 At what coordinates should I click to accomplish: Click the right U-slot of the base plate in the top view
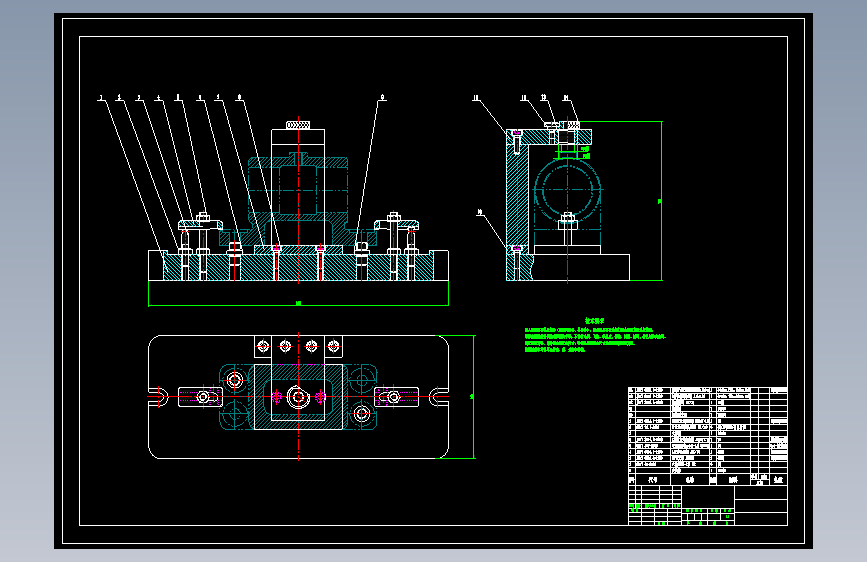(438, 397)
